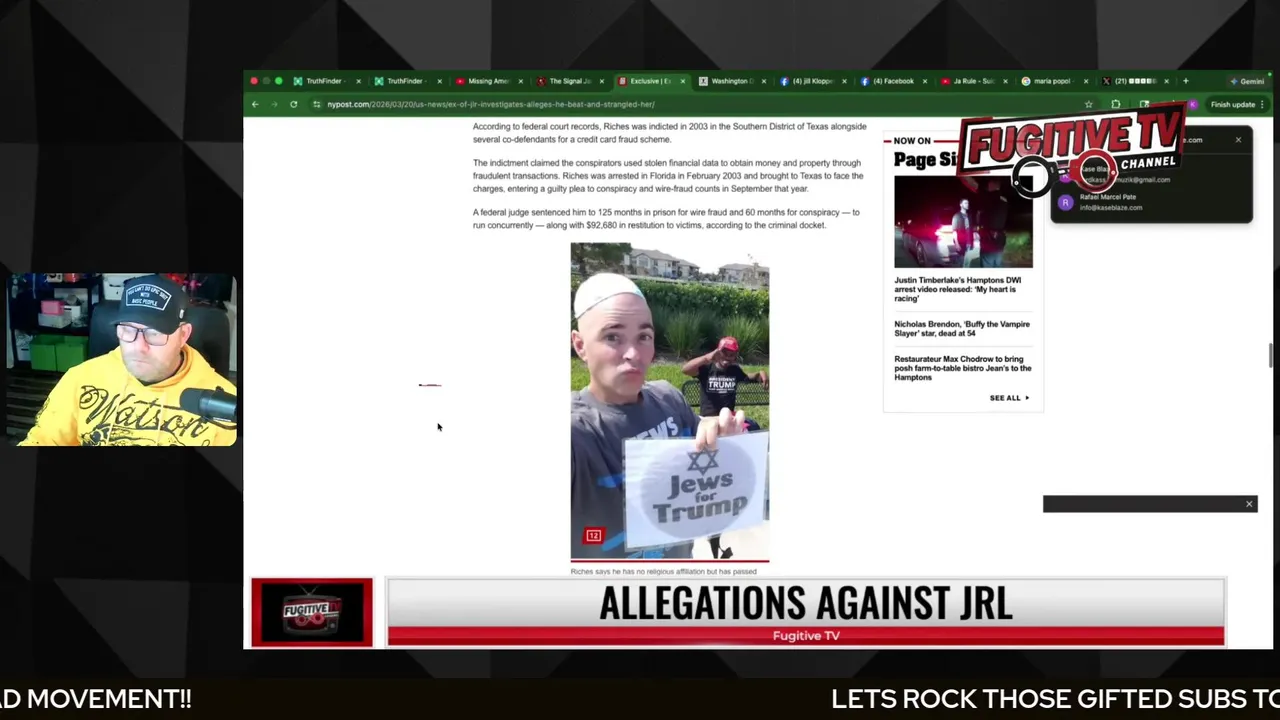Click the photo caption 'Riches says he has no religious affiliation'

point(663,571)
